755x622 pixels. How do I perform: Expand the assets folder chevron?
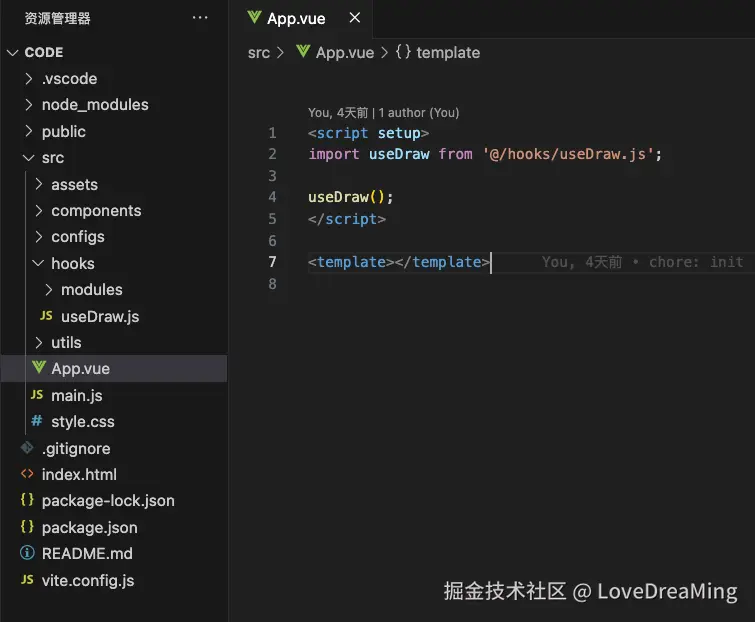click(x=39, y=184)
